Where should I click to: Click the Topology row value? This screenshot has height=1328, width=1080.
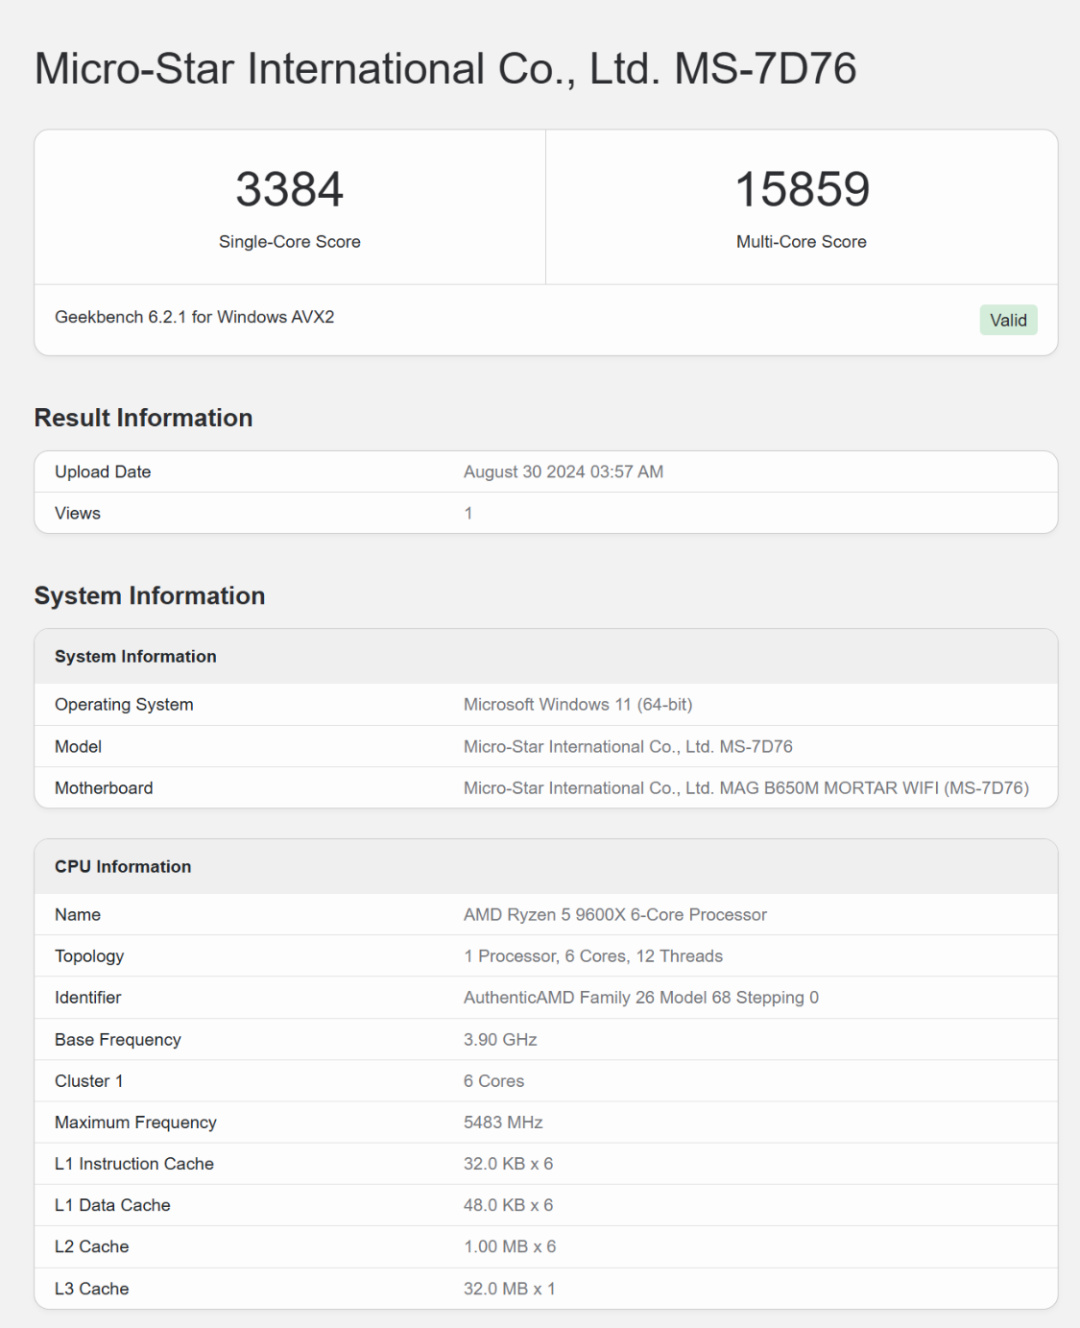593,956
